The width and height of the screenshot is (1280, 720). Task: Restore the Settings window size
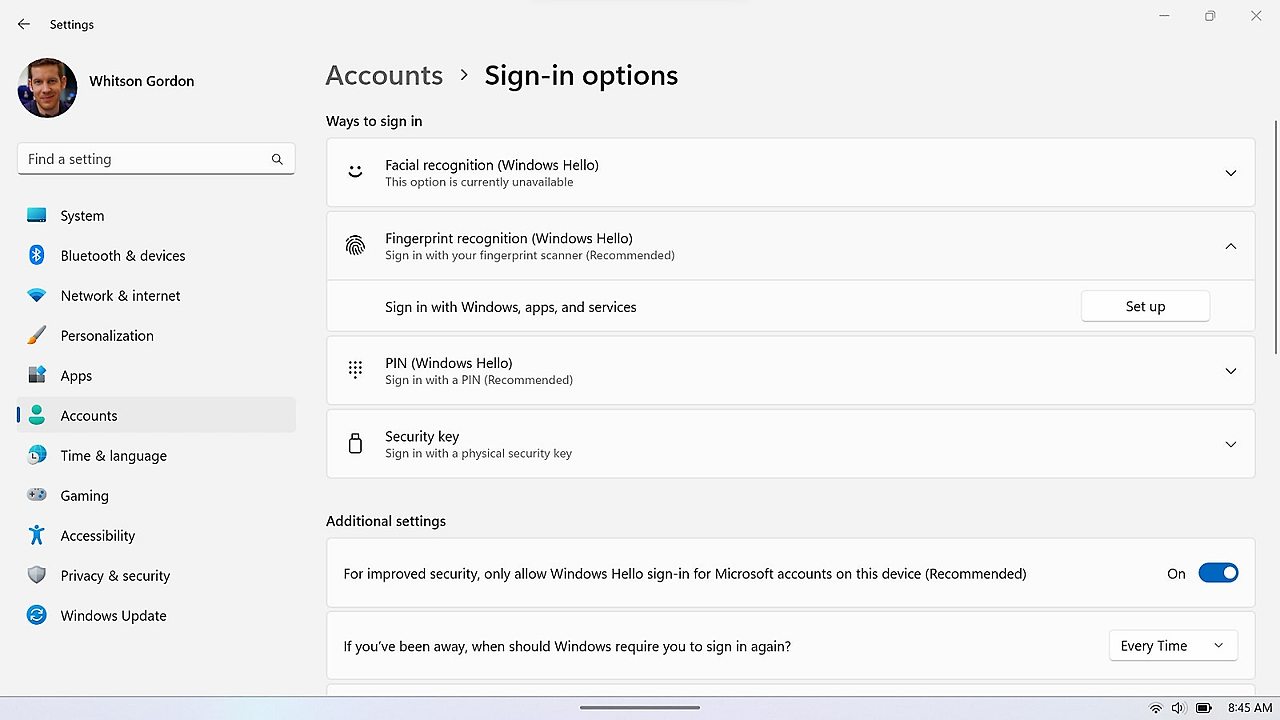[x=1210, y=16]
